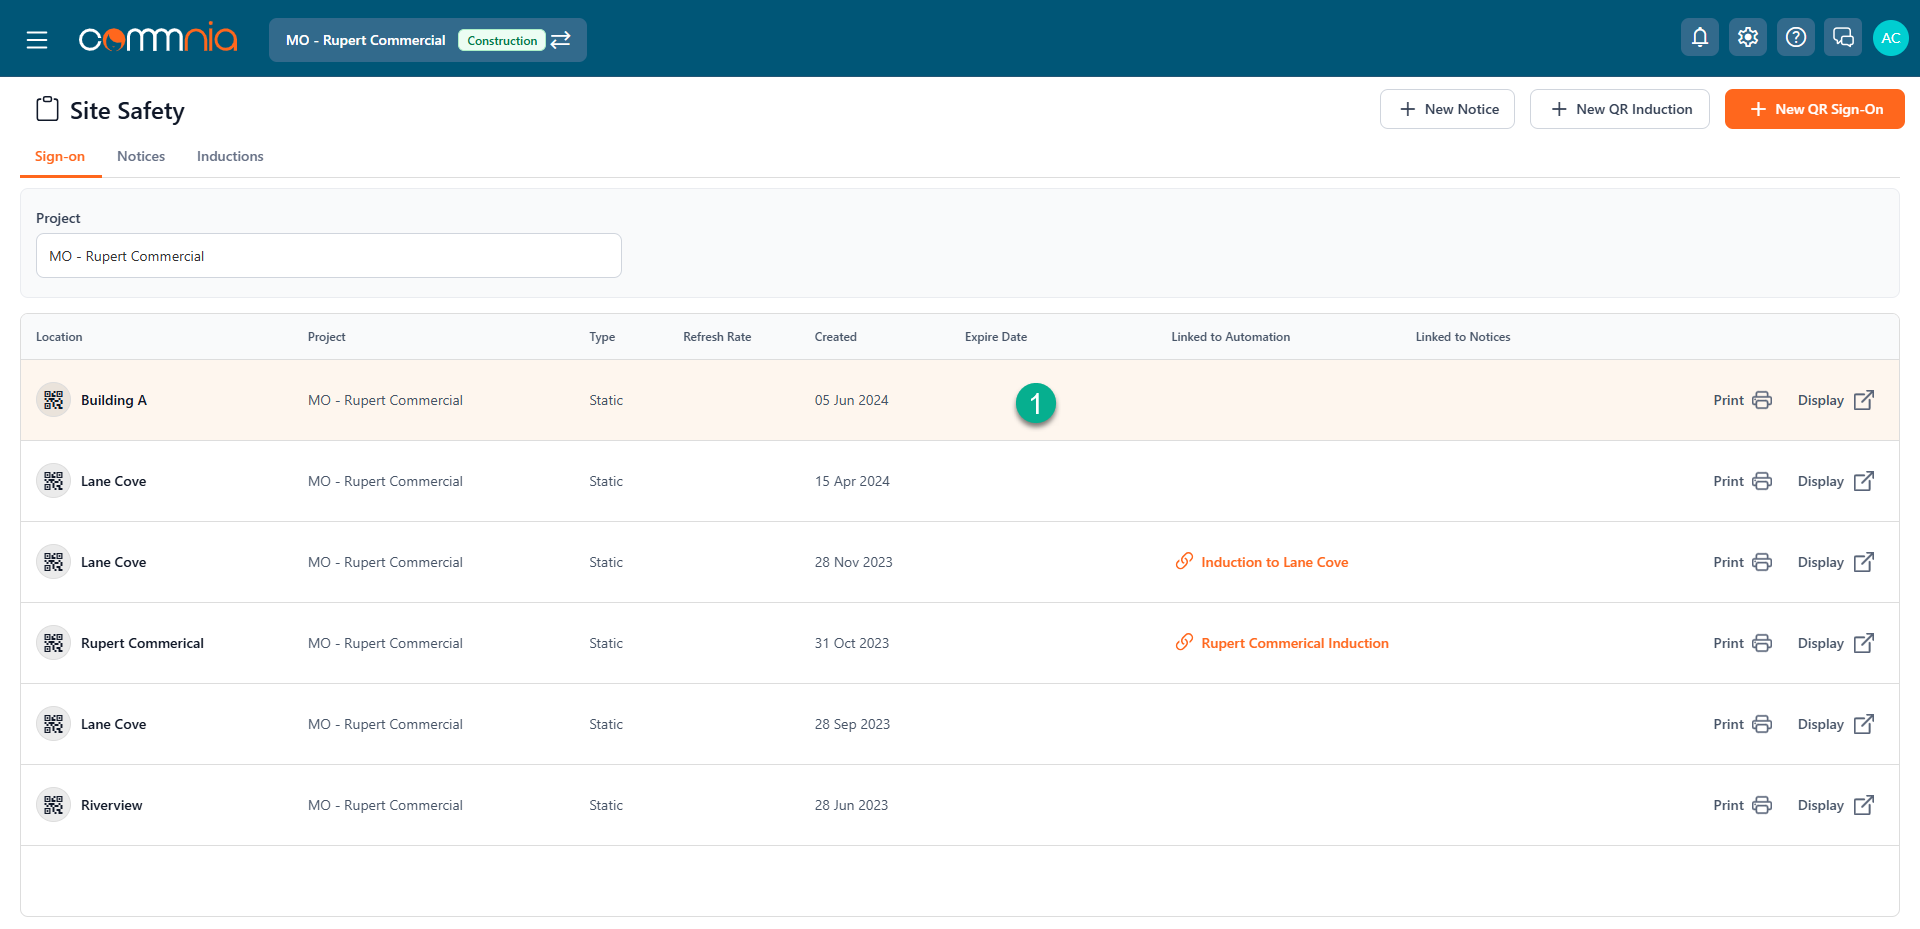1920x929 pixels.
Task: Print the Riverview sign-on
Action: 1742,805
